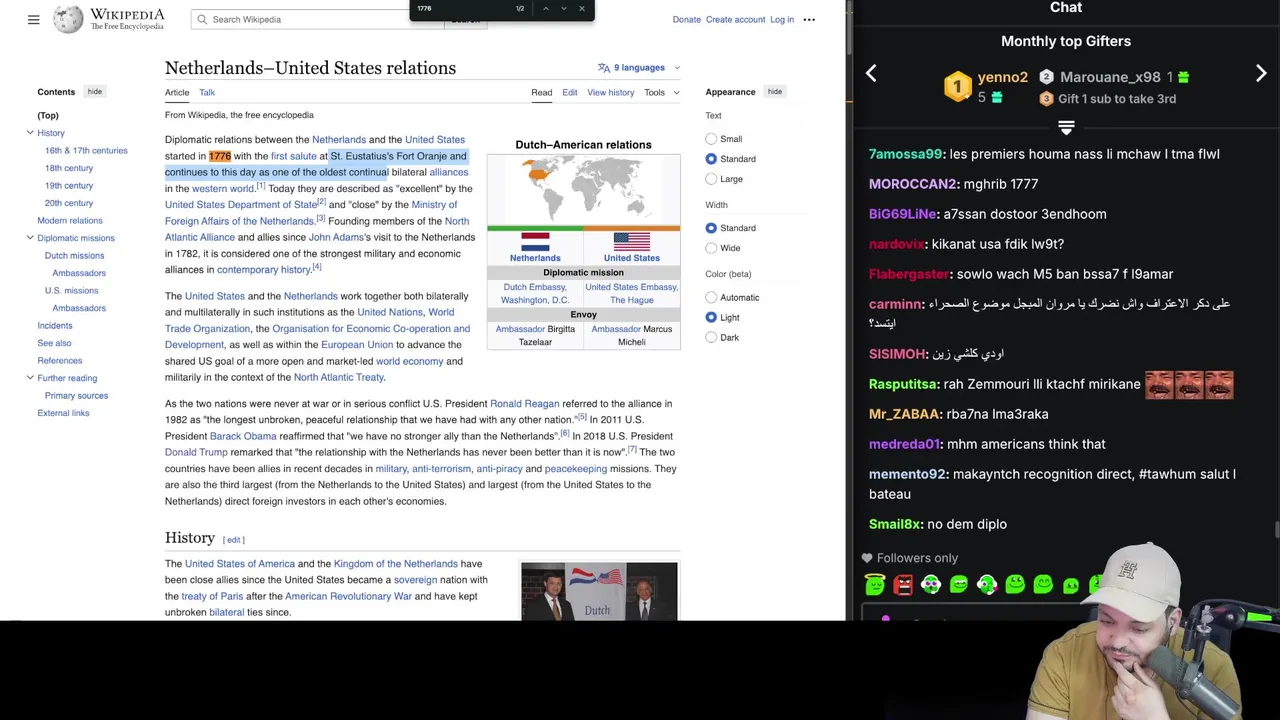1280x720 pixels.
Task: Select the smiling green emote, sixth in row
Action: 1015,585
